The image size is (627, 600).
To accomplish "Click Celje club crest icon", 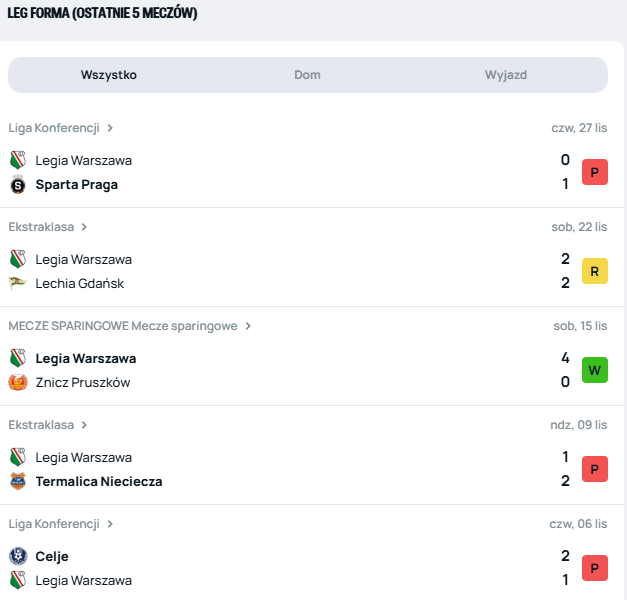I will coord(18,557).
